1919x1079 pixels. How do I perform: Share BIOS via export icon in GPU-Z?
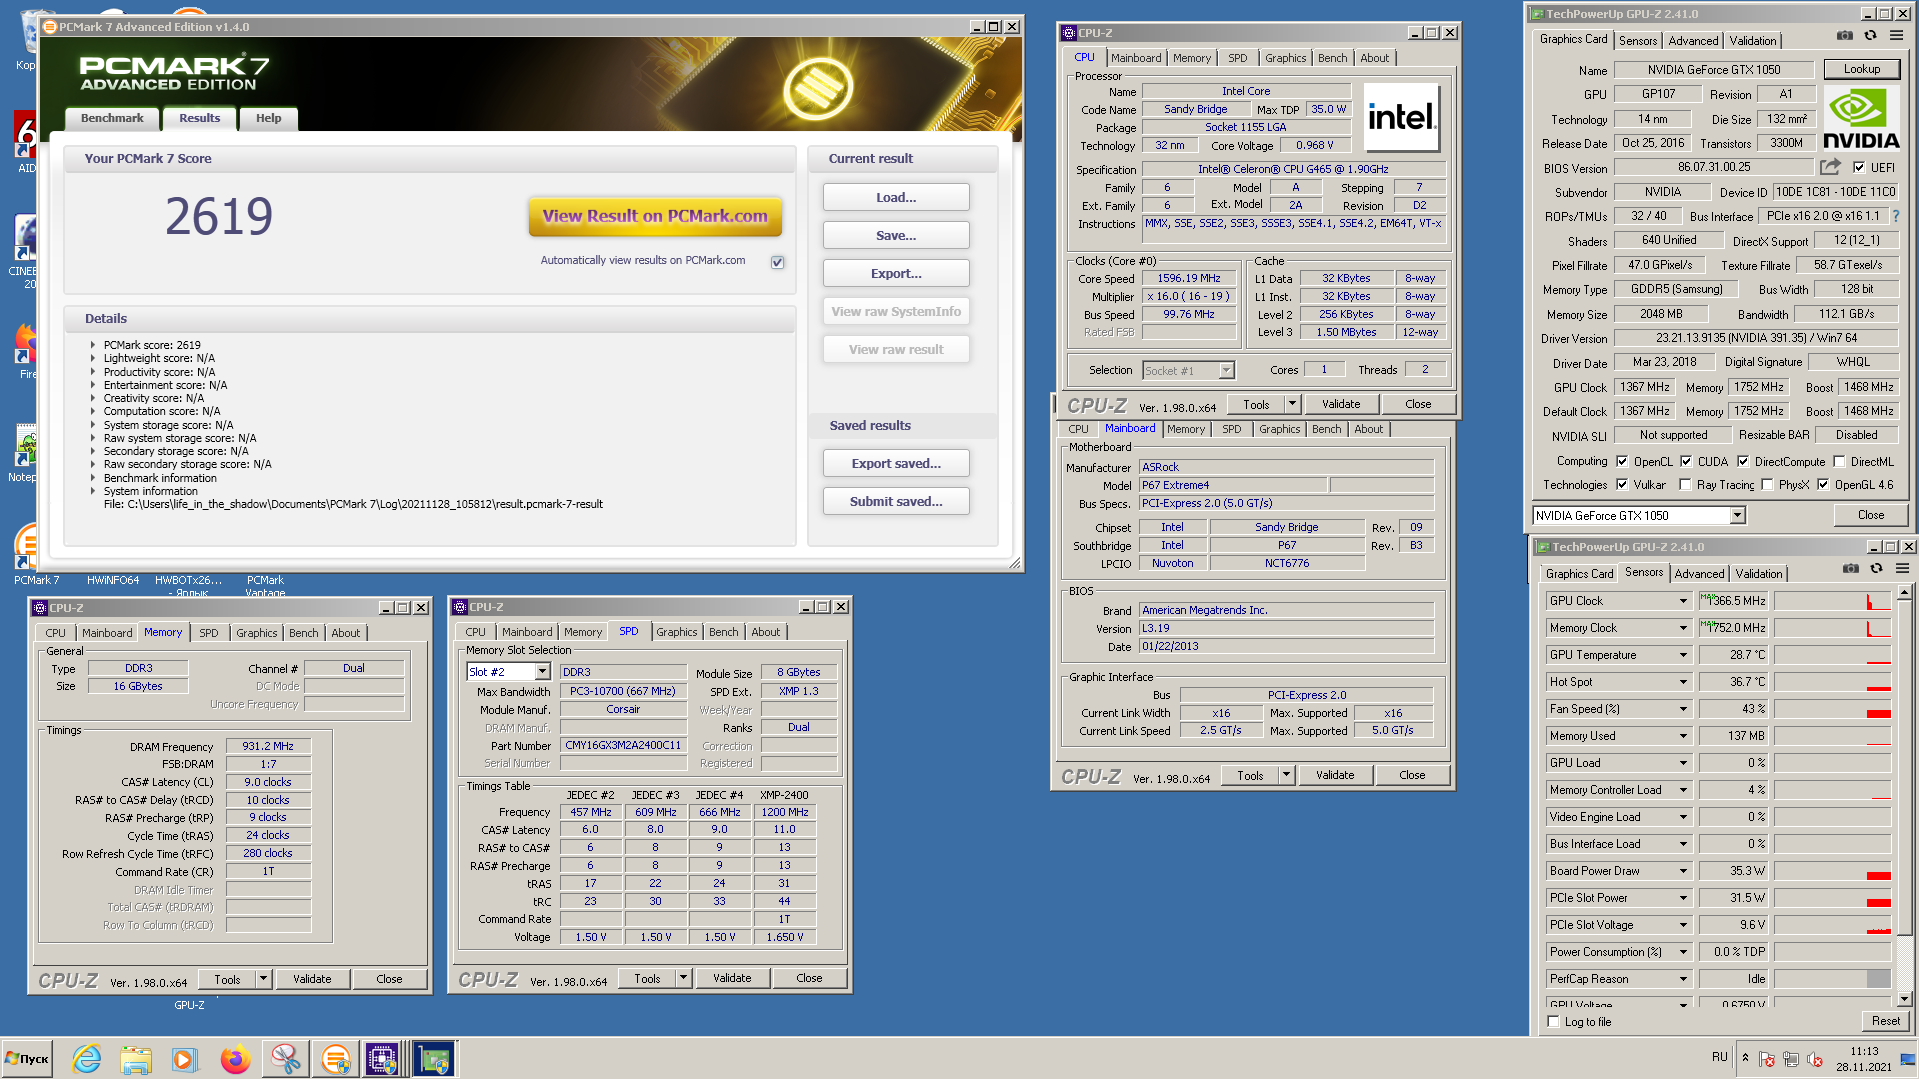pos(1830,167)
